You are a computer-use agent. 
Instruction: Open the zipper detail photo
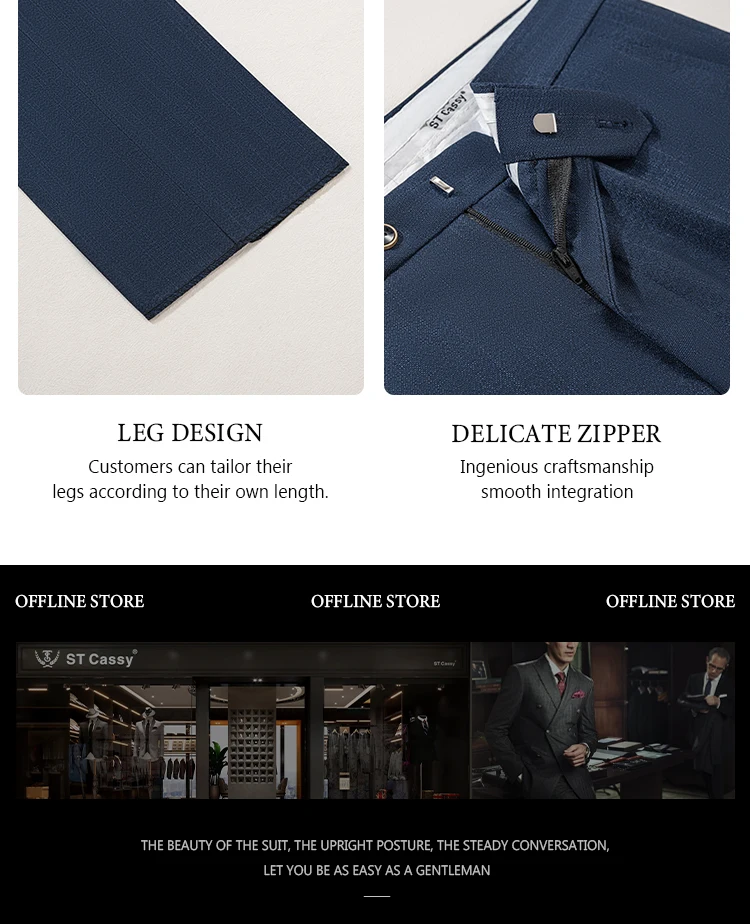click(x=557, y=197)
